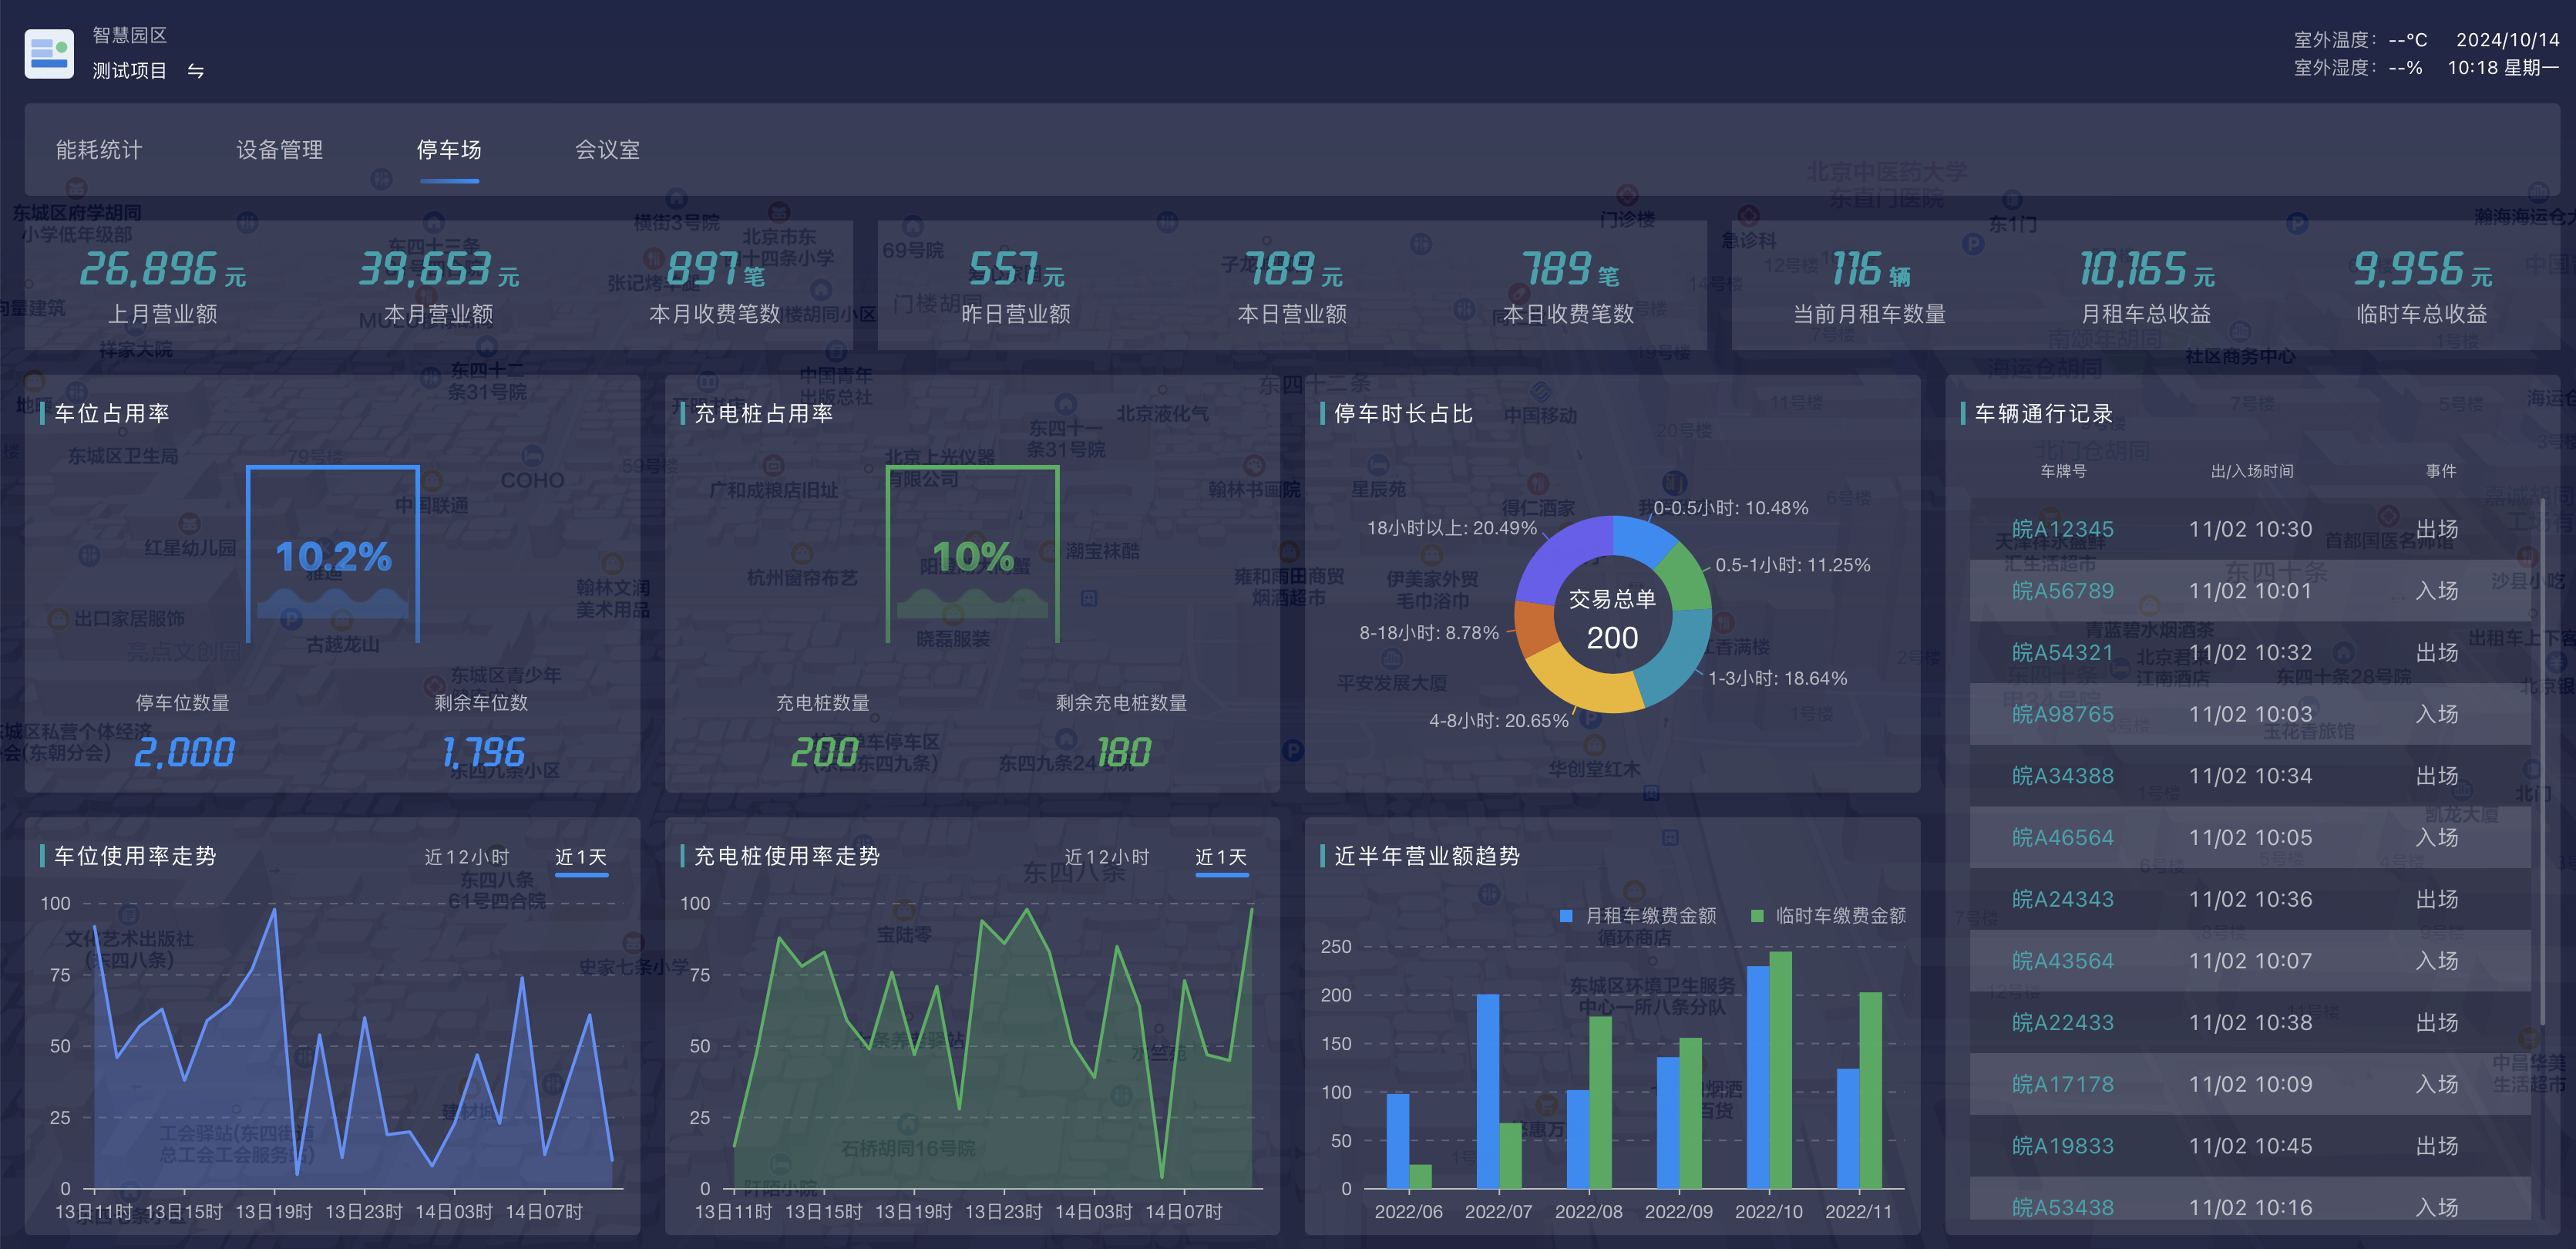The width and height of the screenshot is (2576, 1249).
Task: Switch to the 能耗统计 tab
Action: pos(99,150)
